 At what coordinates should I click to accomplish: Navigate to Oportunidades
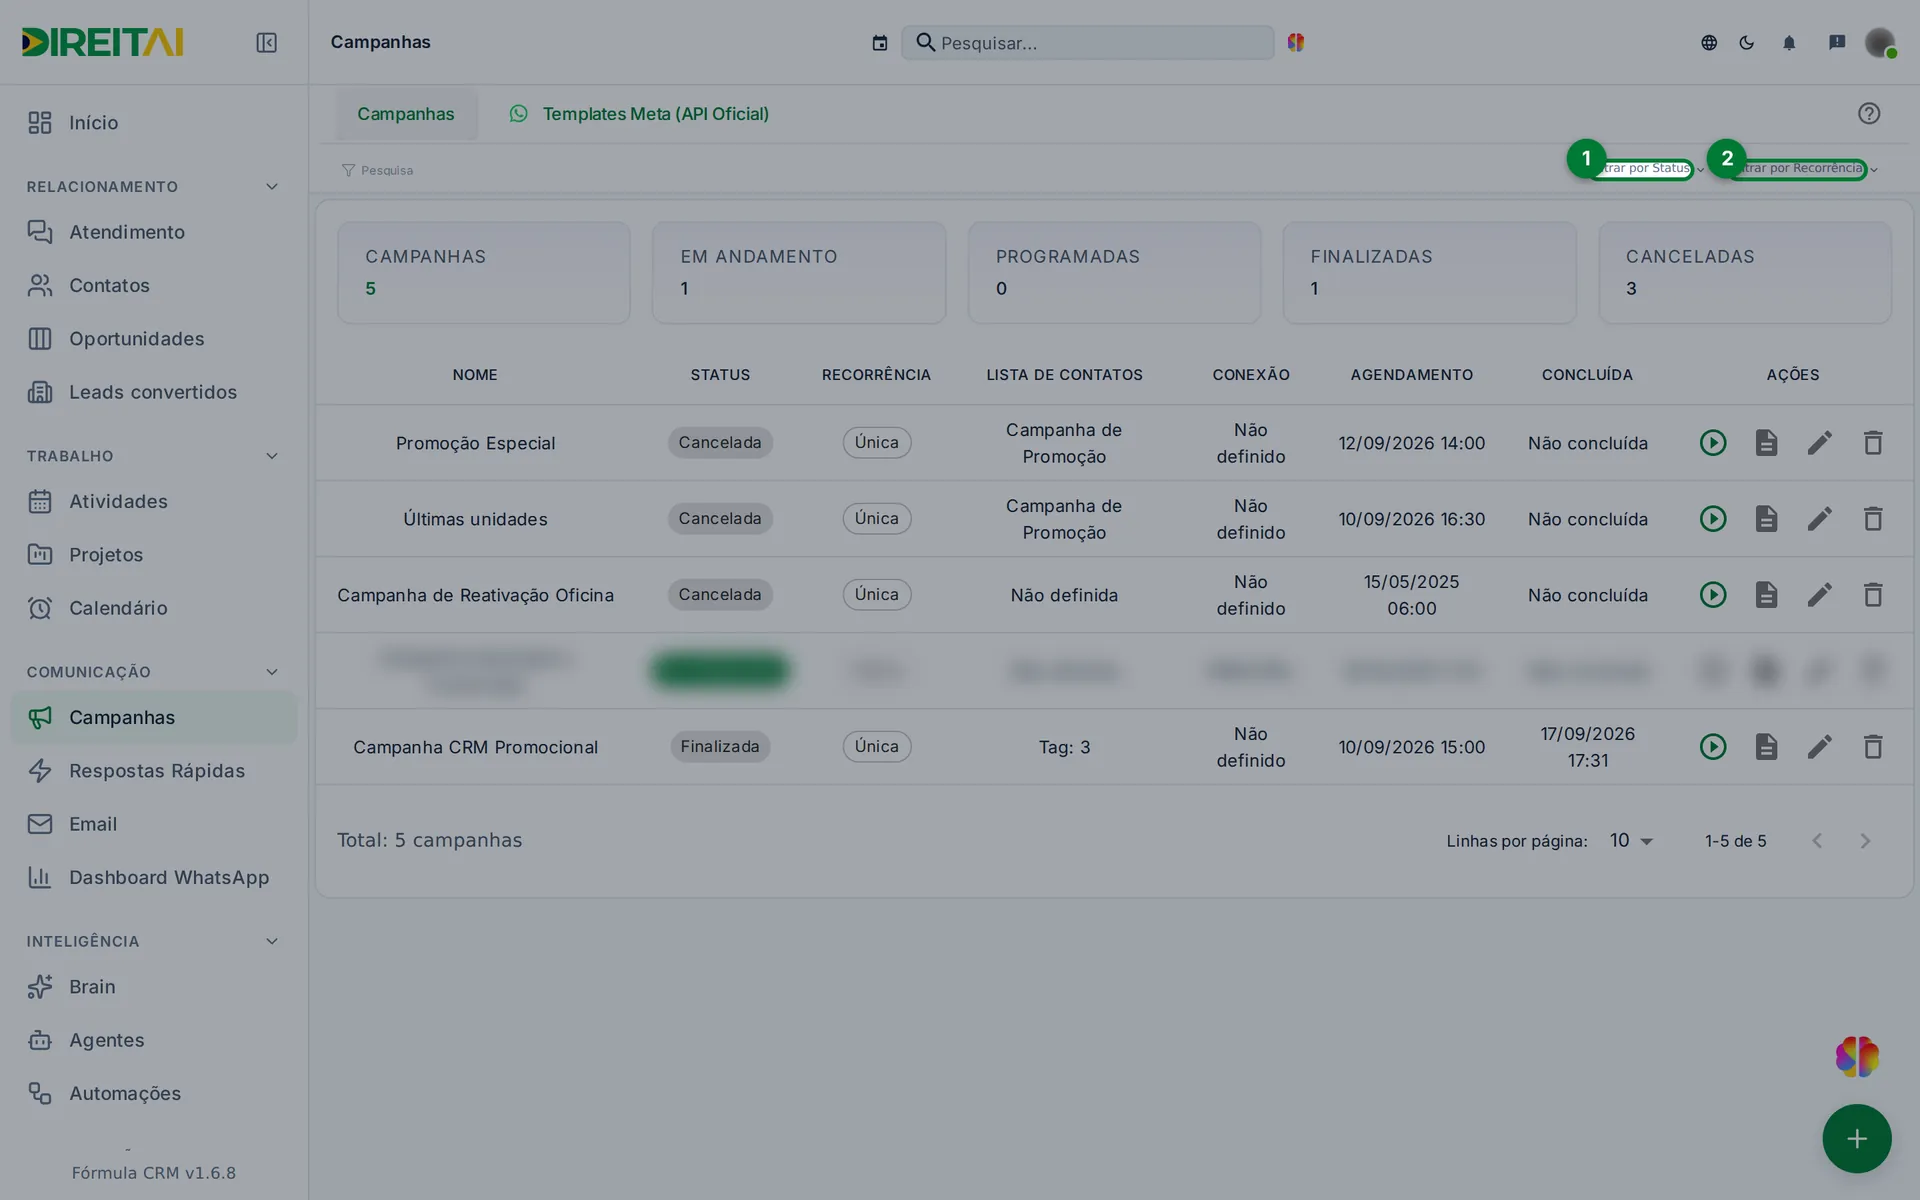[x=154, y=338]
